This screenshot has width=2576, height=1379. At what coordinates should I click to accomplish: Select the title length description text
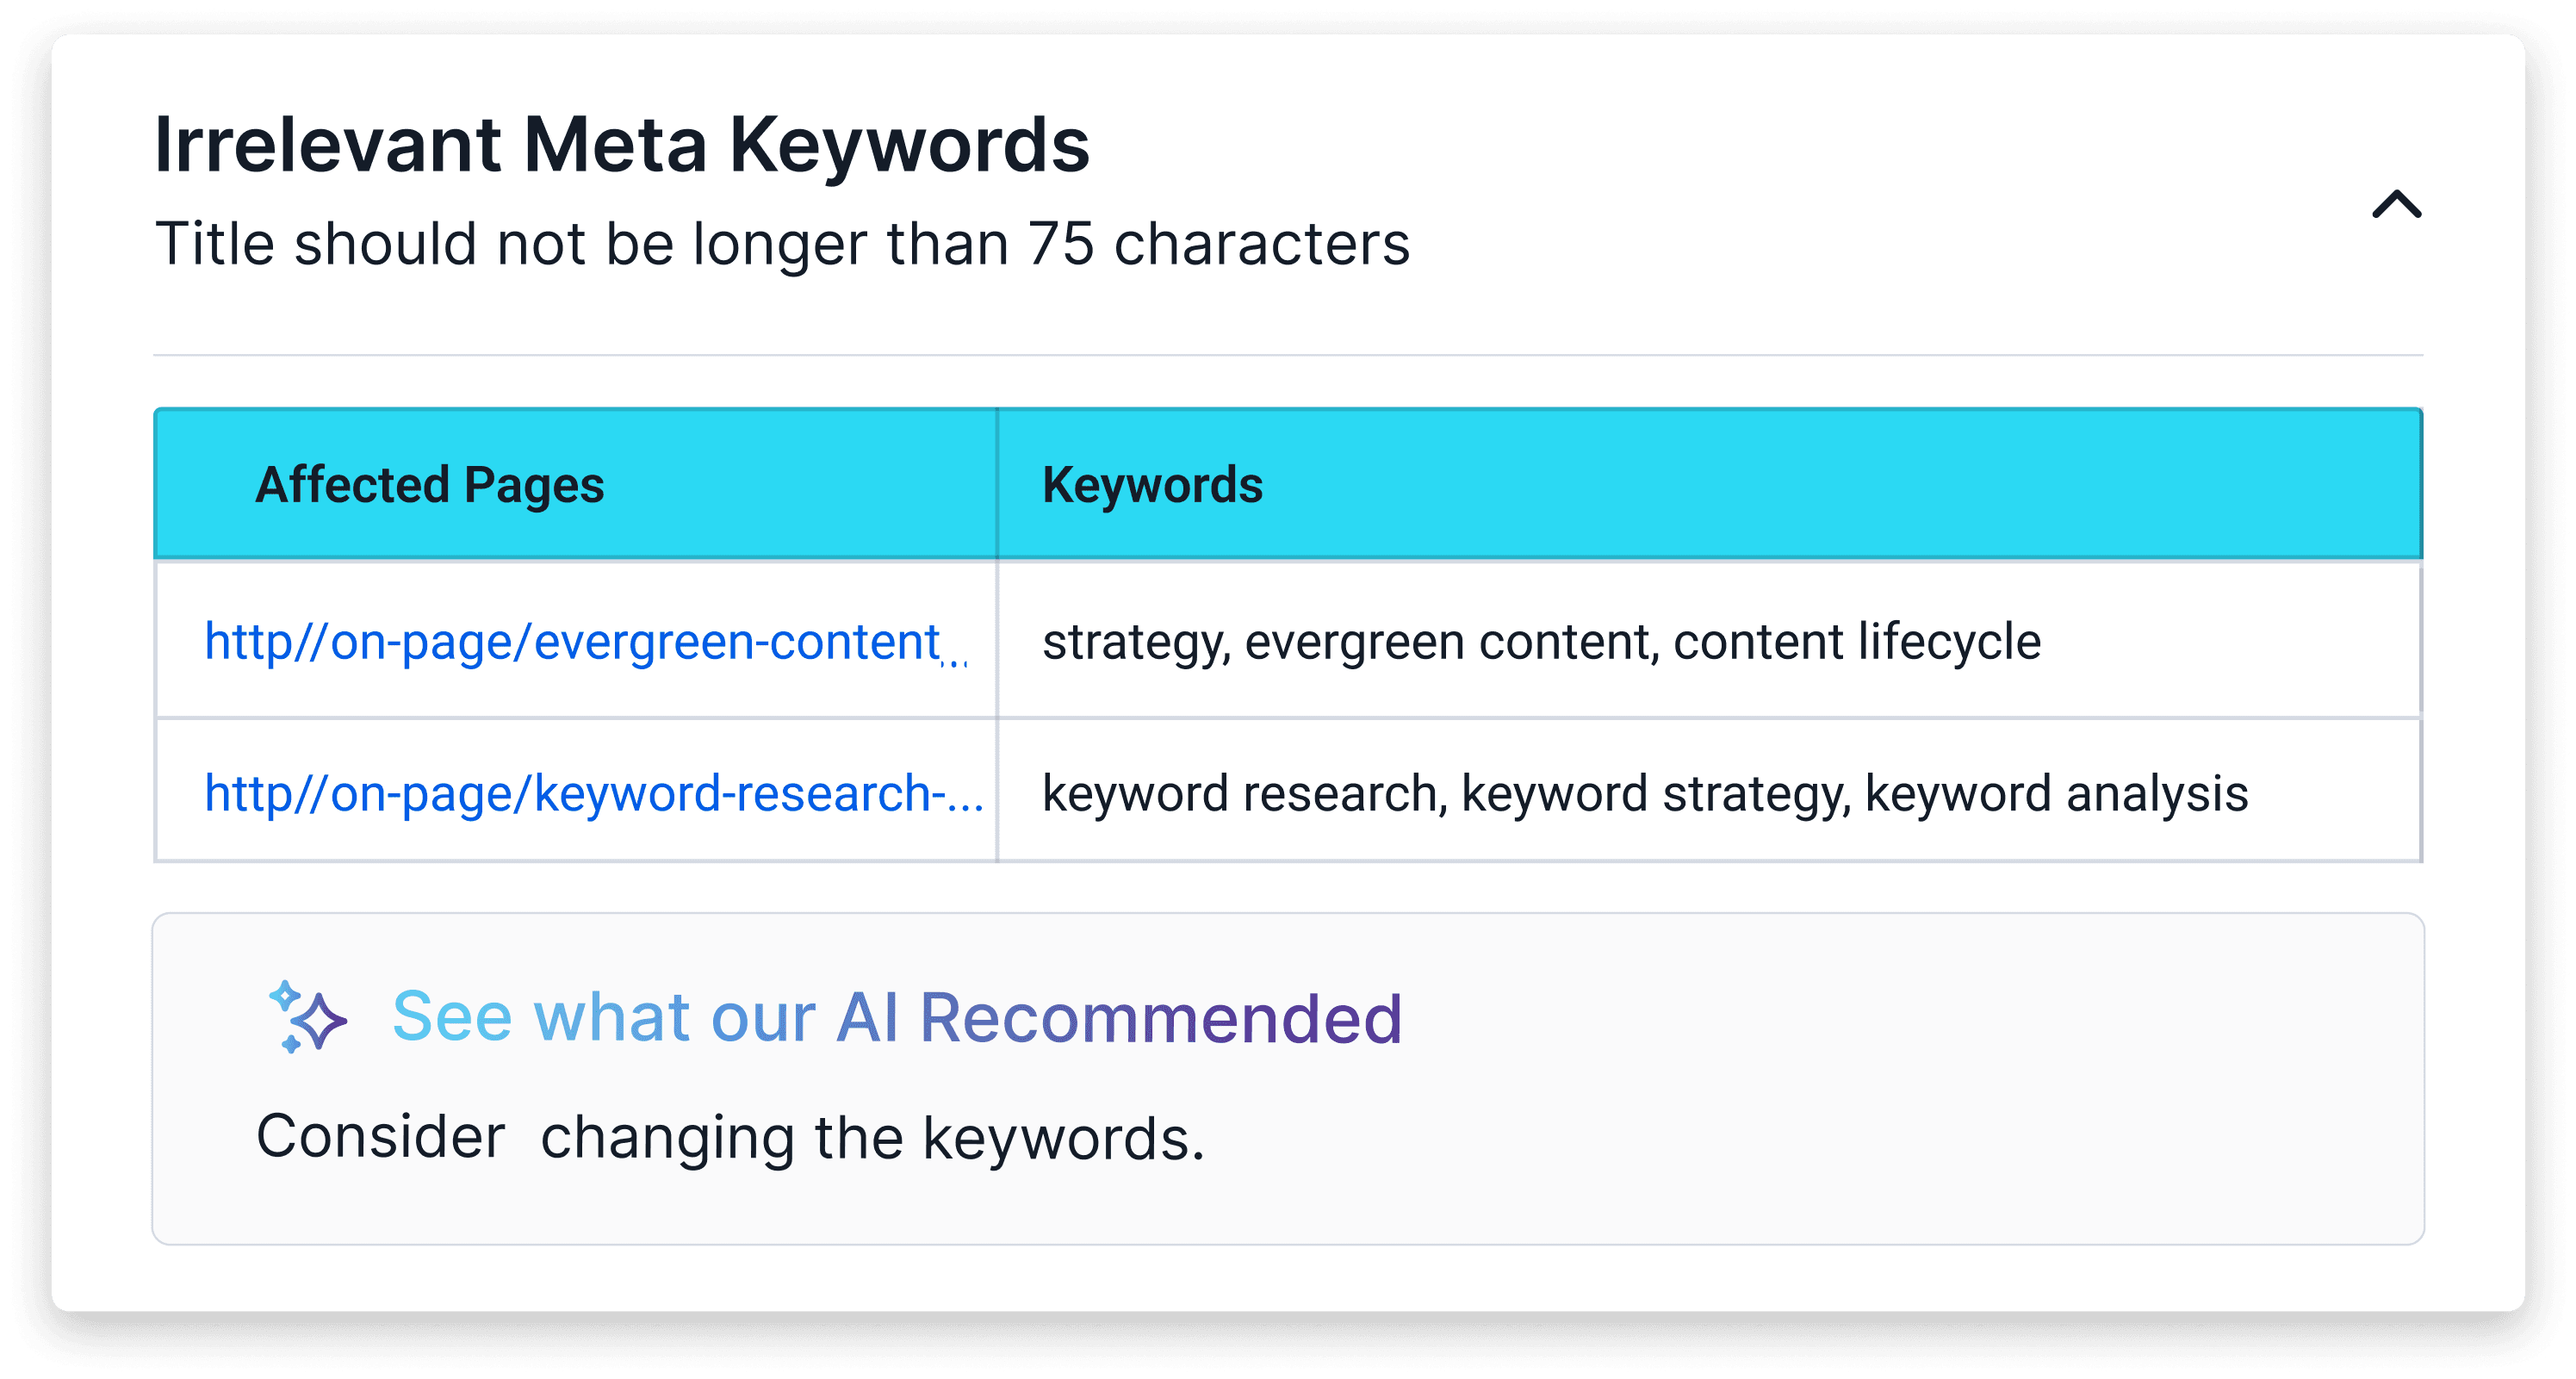782,244
